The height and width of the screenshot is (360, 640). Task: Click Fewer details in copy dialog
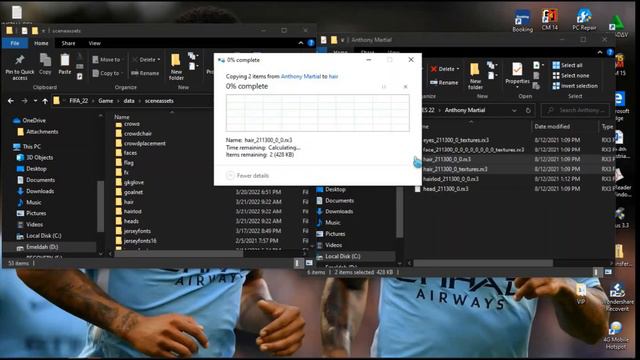(248, 176)
